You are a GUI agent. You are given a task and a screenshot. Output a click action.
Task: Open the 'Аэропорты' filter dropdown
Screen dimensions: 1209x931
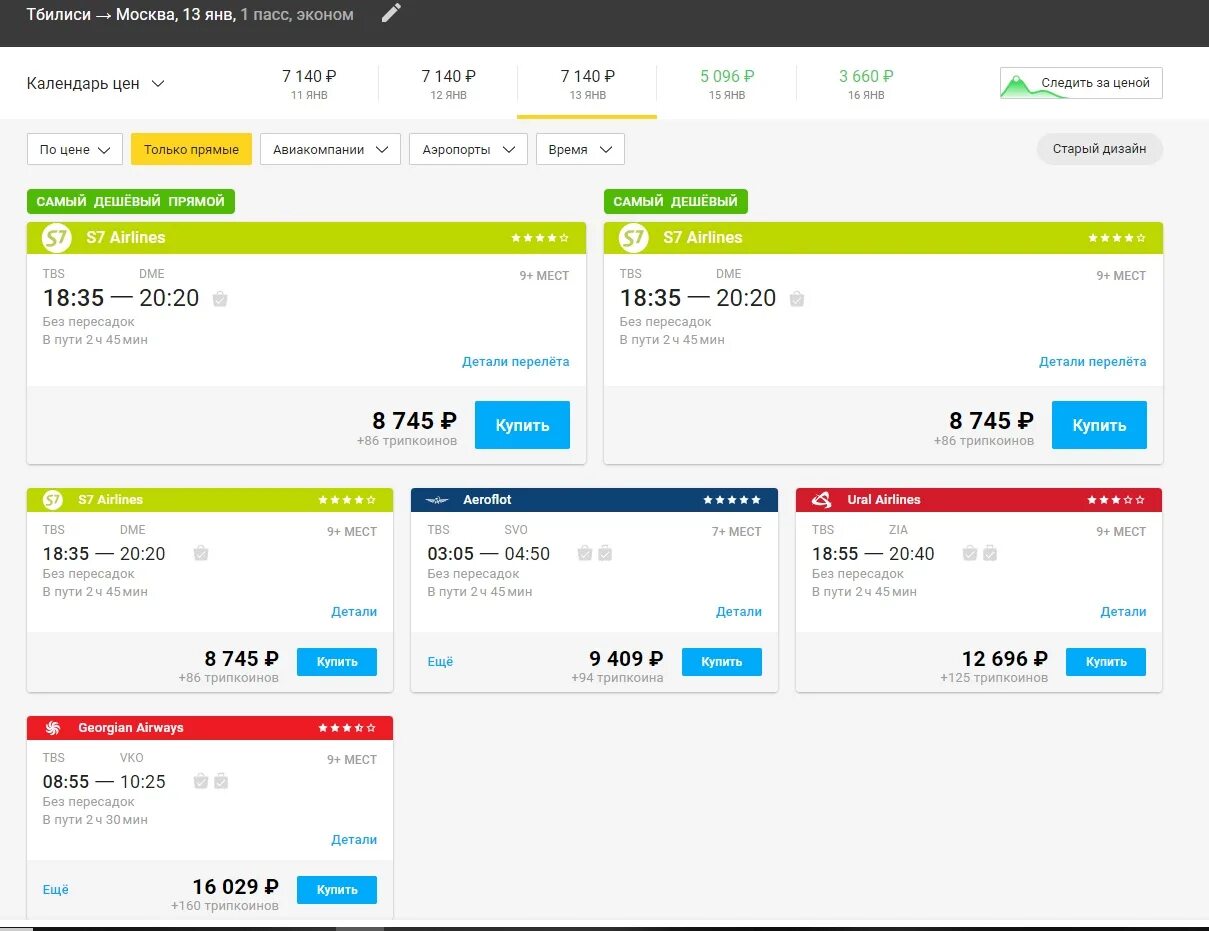point(468,149)
